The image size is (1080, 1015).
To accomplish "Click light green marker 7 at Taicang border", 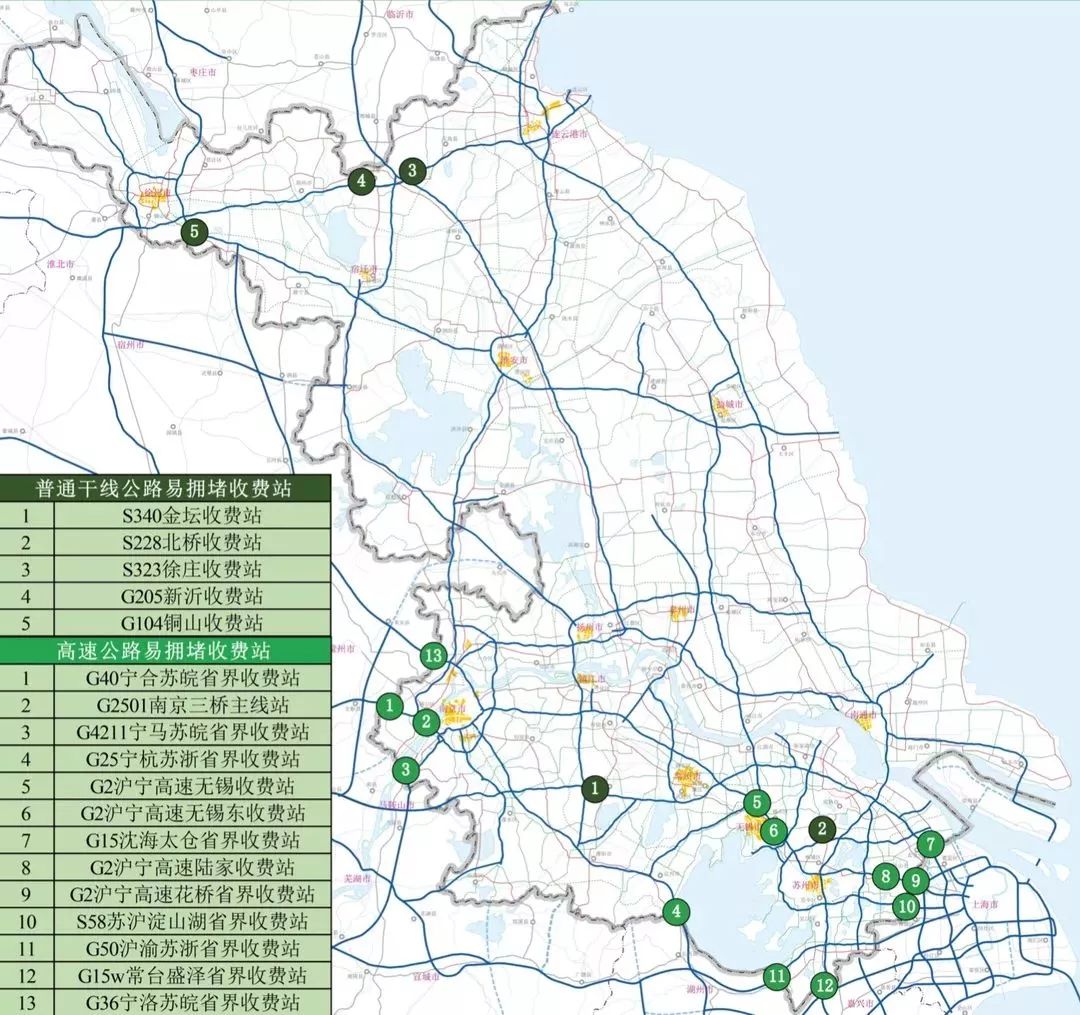I will click(x=930, y=844).
